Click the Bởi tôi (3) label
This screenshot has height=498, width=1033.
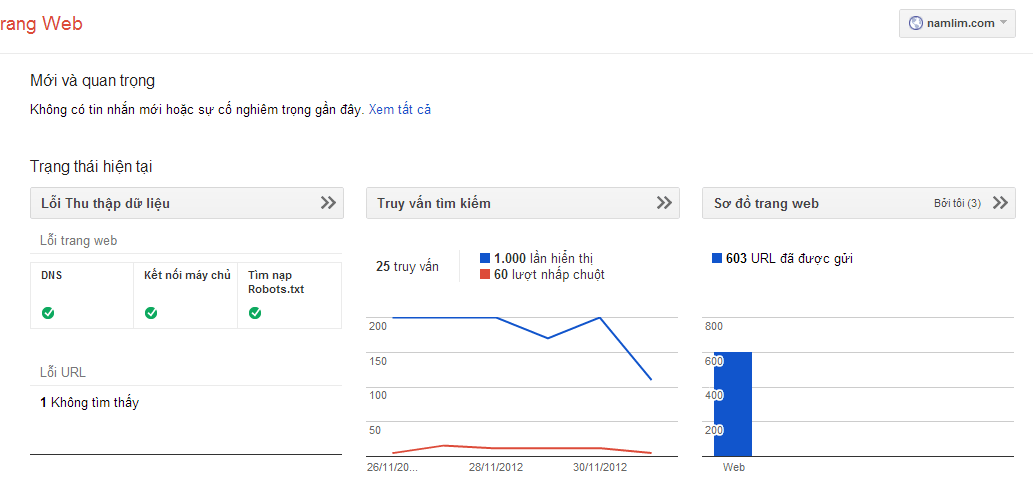click(957, 203)
